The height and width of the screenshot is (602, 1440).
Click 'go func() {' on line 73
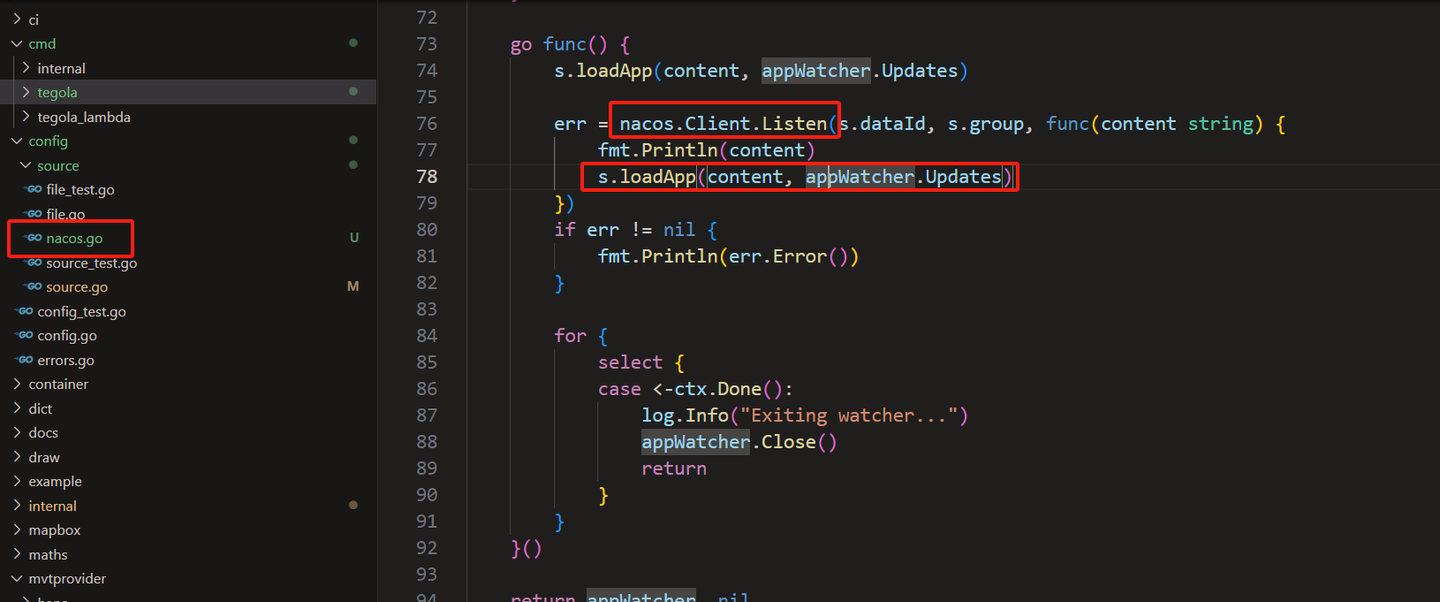click(x=570, y=44)
